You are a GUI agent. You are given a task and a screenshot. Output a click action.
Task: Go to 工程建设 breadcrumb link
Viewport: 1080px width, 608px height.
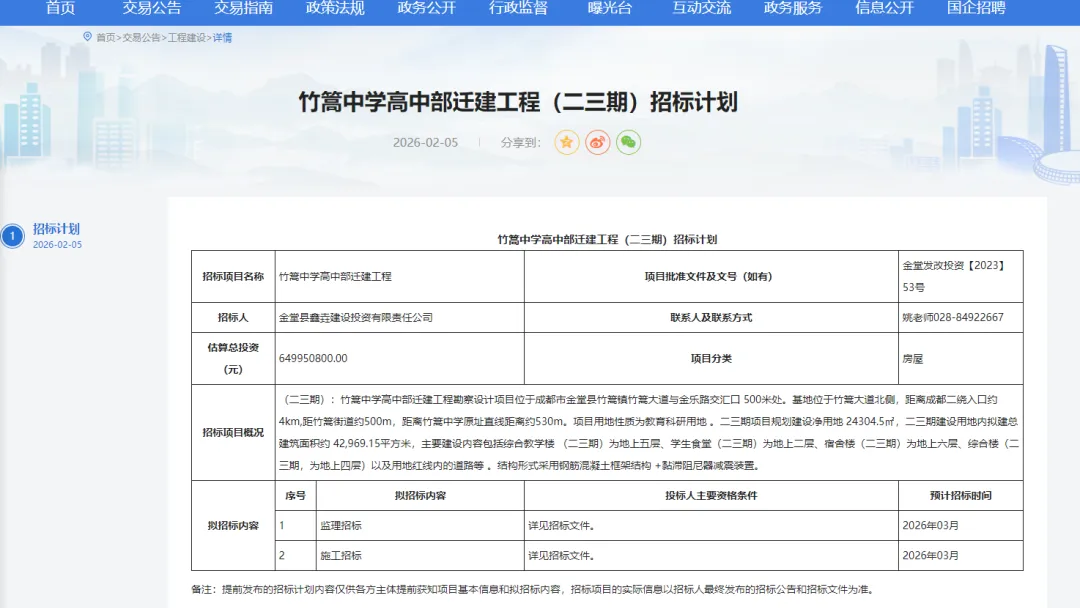(x=187, y=38)
